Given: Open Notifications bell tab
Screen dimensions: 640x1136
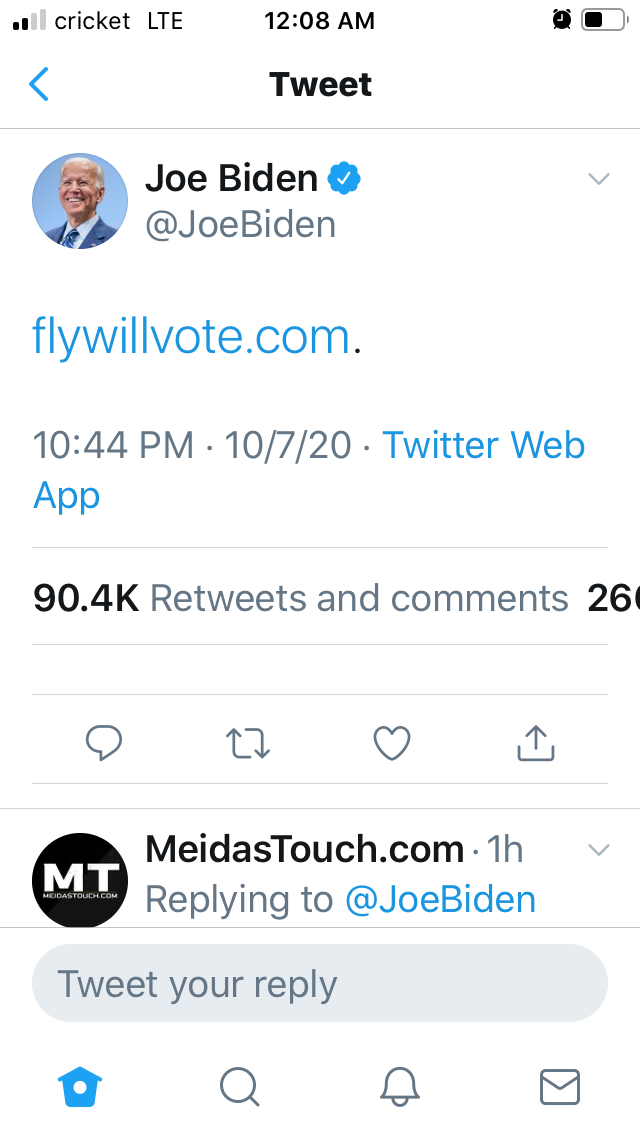Looking at the screenshot, I should point(400,1086).
